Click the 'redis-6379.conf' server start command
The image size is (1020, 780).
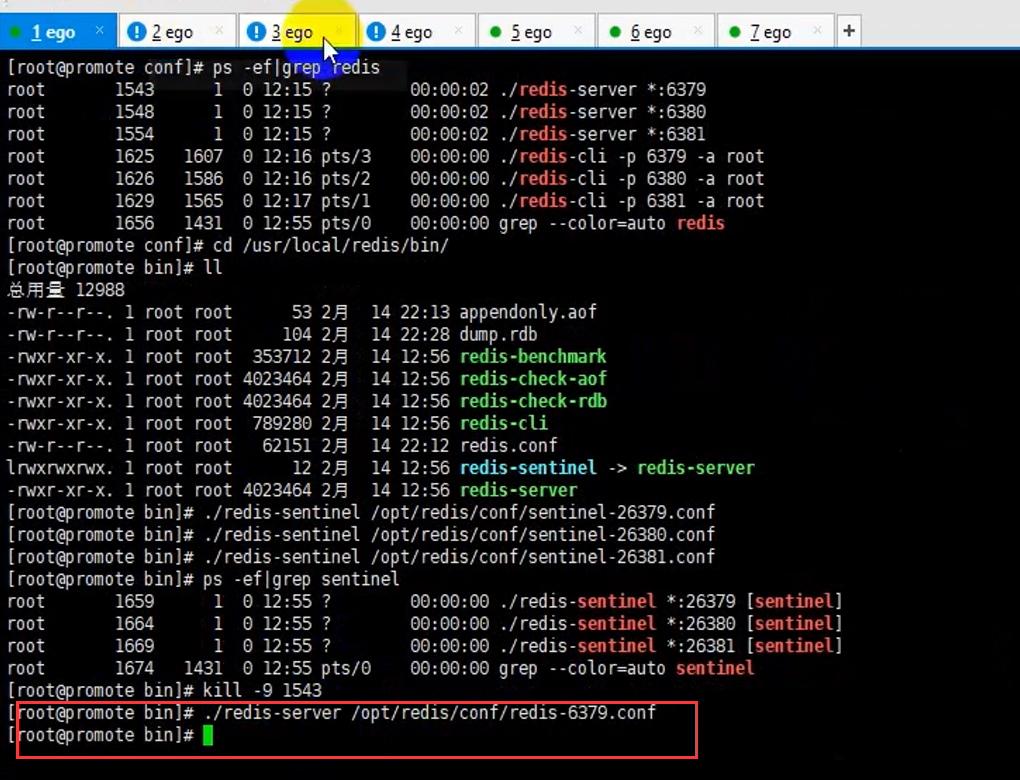[429, 713]
